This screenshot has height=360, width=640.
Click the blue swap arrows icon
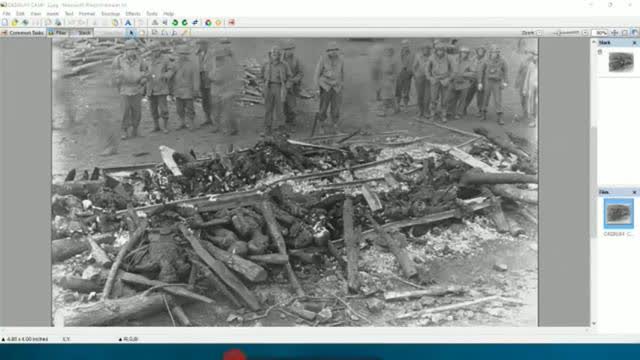click(x=195, y=22)
